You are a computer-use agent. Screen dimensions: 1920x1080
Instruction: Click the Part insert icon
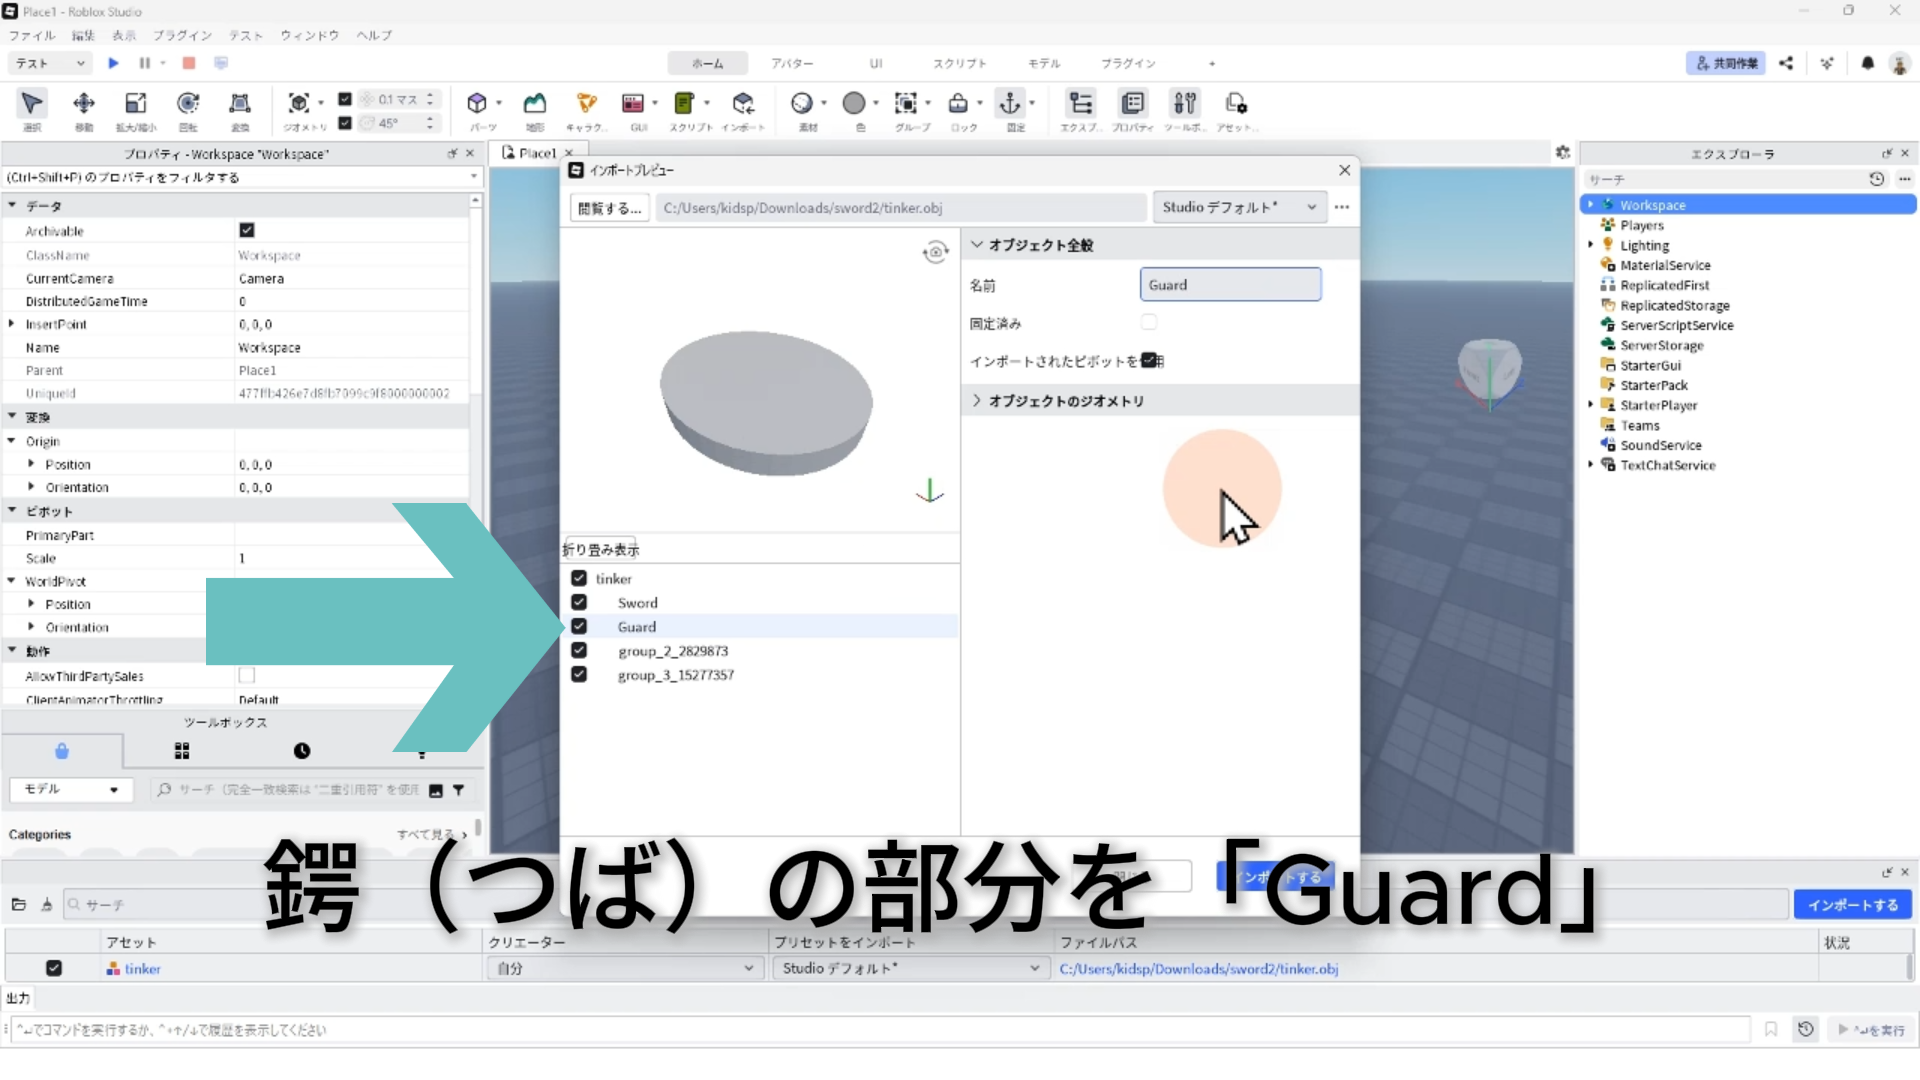click(477, 104)
